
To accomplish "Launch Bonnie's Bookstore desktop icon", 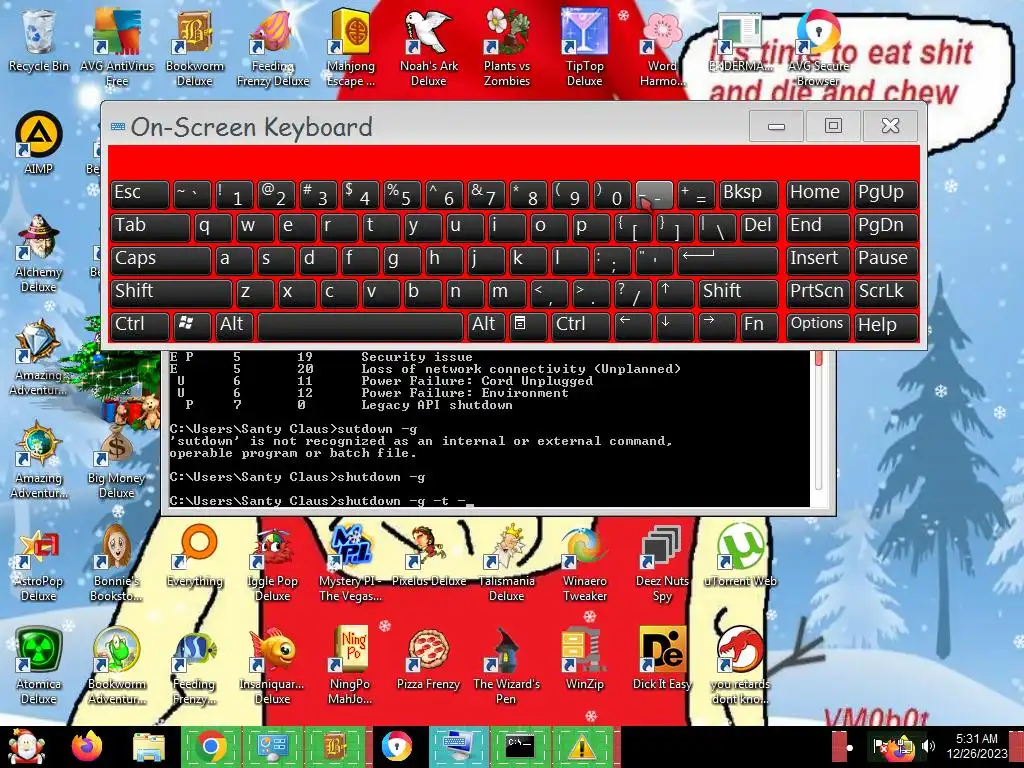I will 116,563.
